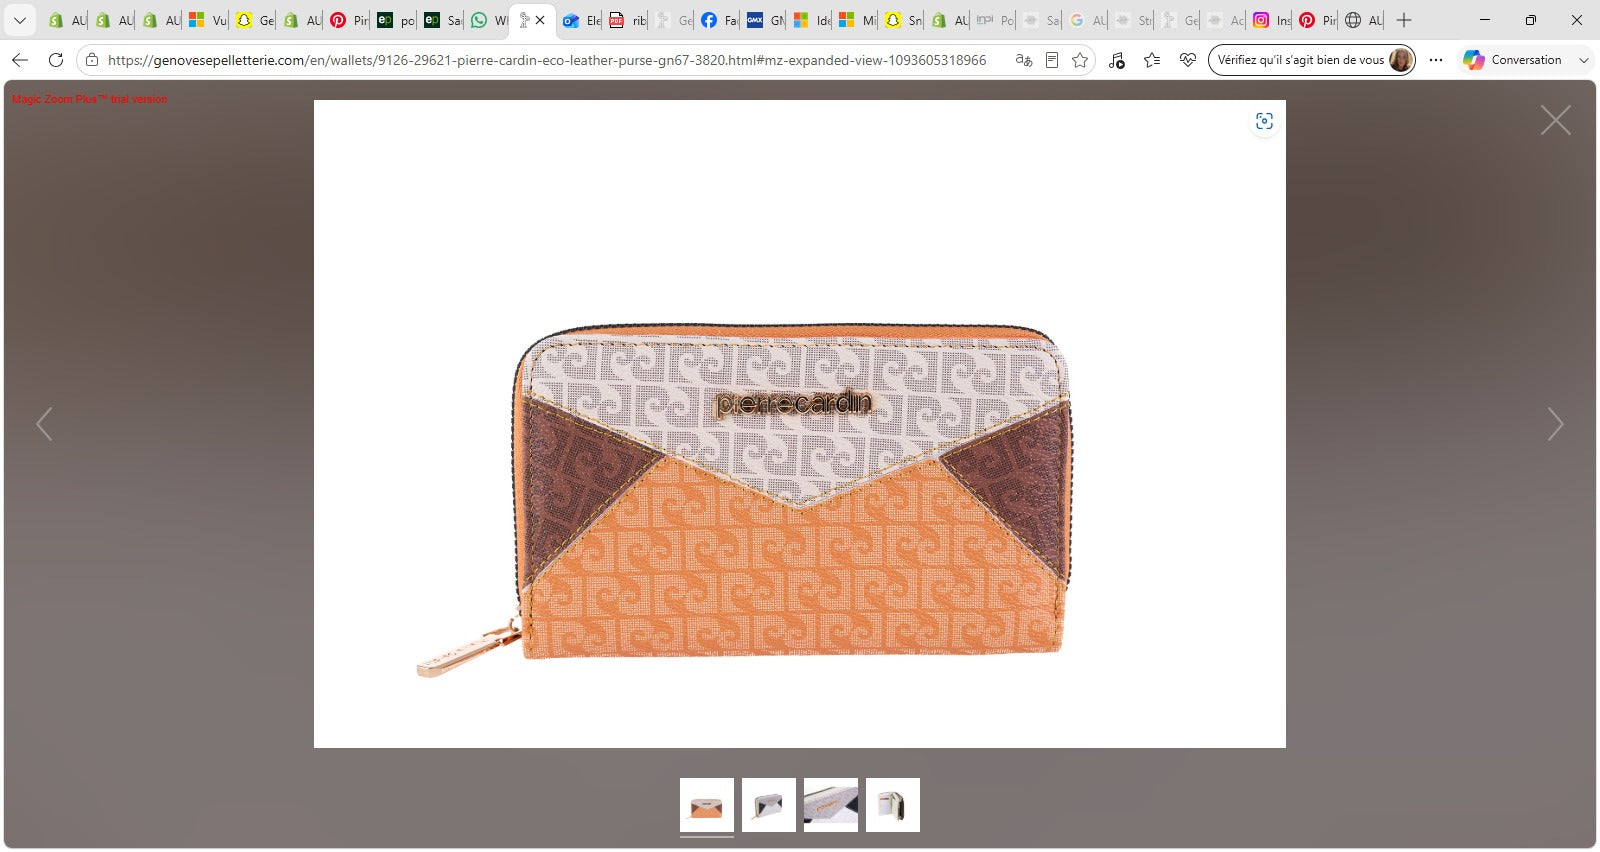Open immersive reader view icon

[x=1051, y=60]
